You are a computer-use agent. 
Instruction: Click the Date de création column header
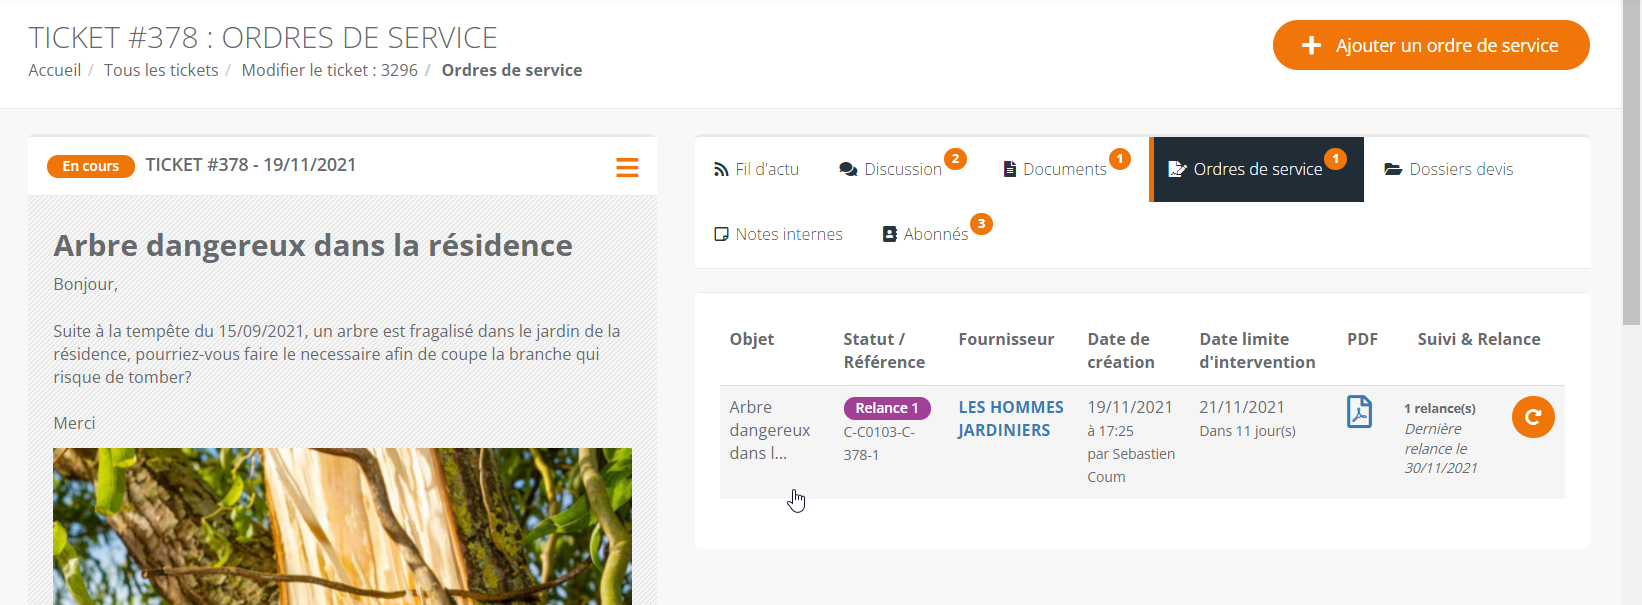pos(1121,351)
